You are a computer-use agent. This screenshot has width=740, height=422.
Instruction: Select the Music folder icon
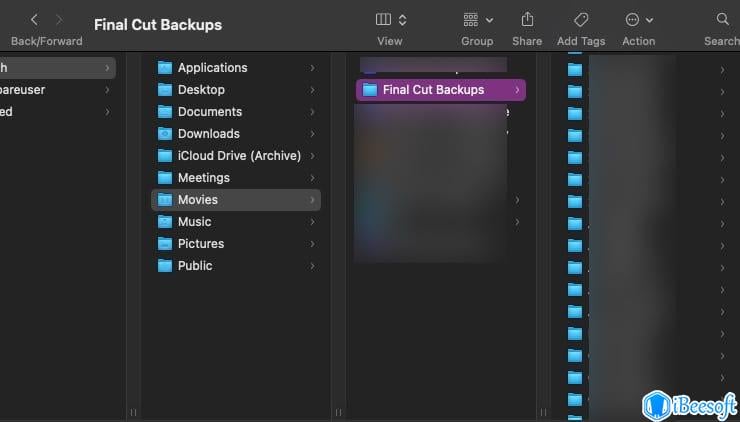pos(165,222)
